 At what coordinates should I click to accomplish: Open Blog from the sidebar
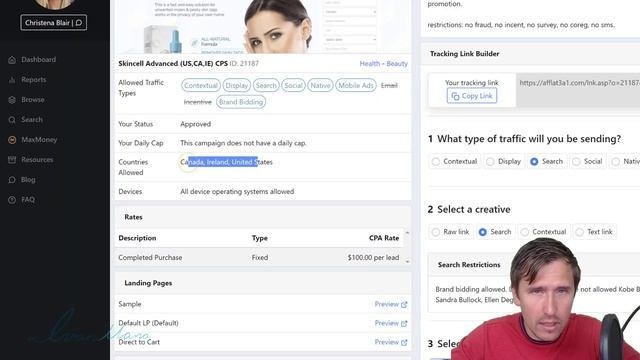(28, 180)
